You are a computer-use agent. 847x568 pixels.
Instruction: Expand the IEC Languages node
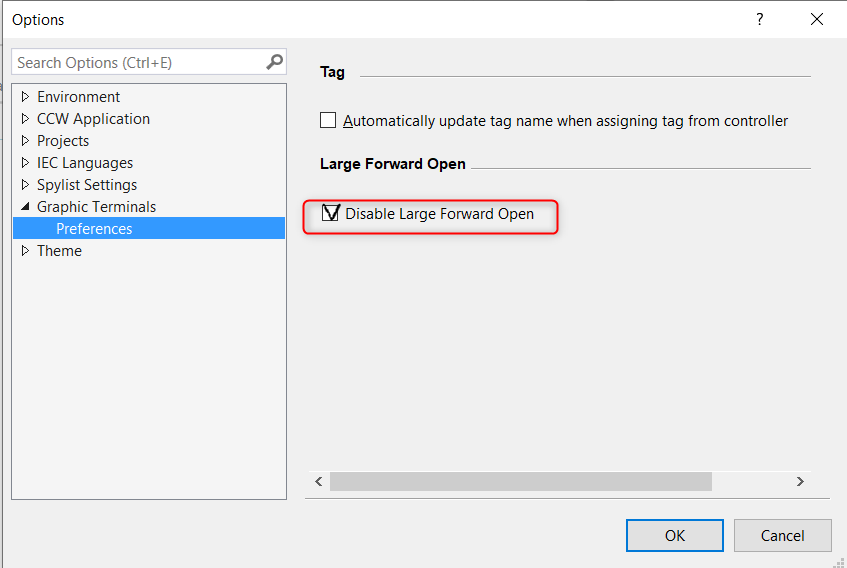[25, 163]
